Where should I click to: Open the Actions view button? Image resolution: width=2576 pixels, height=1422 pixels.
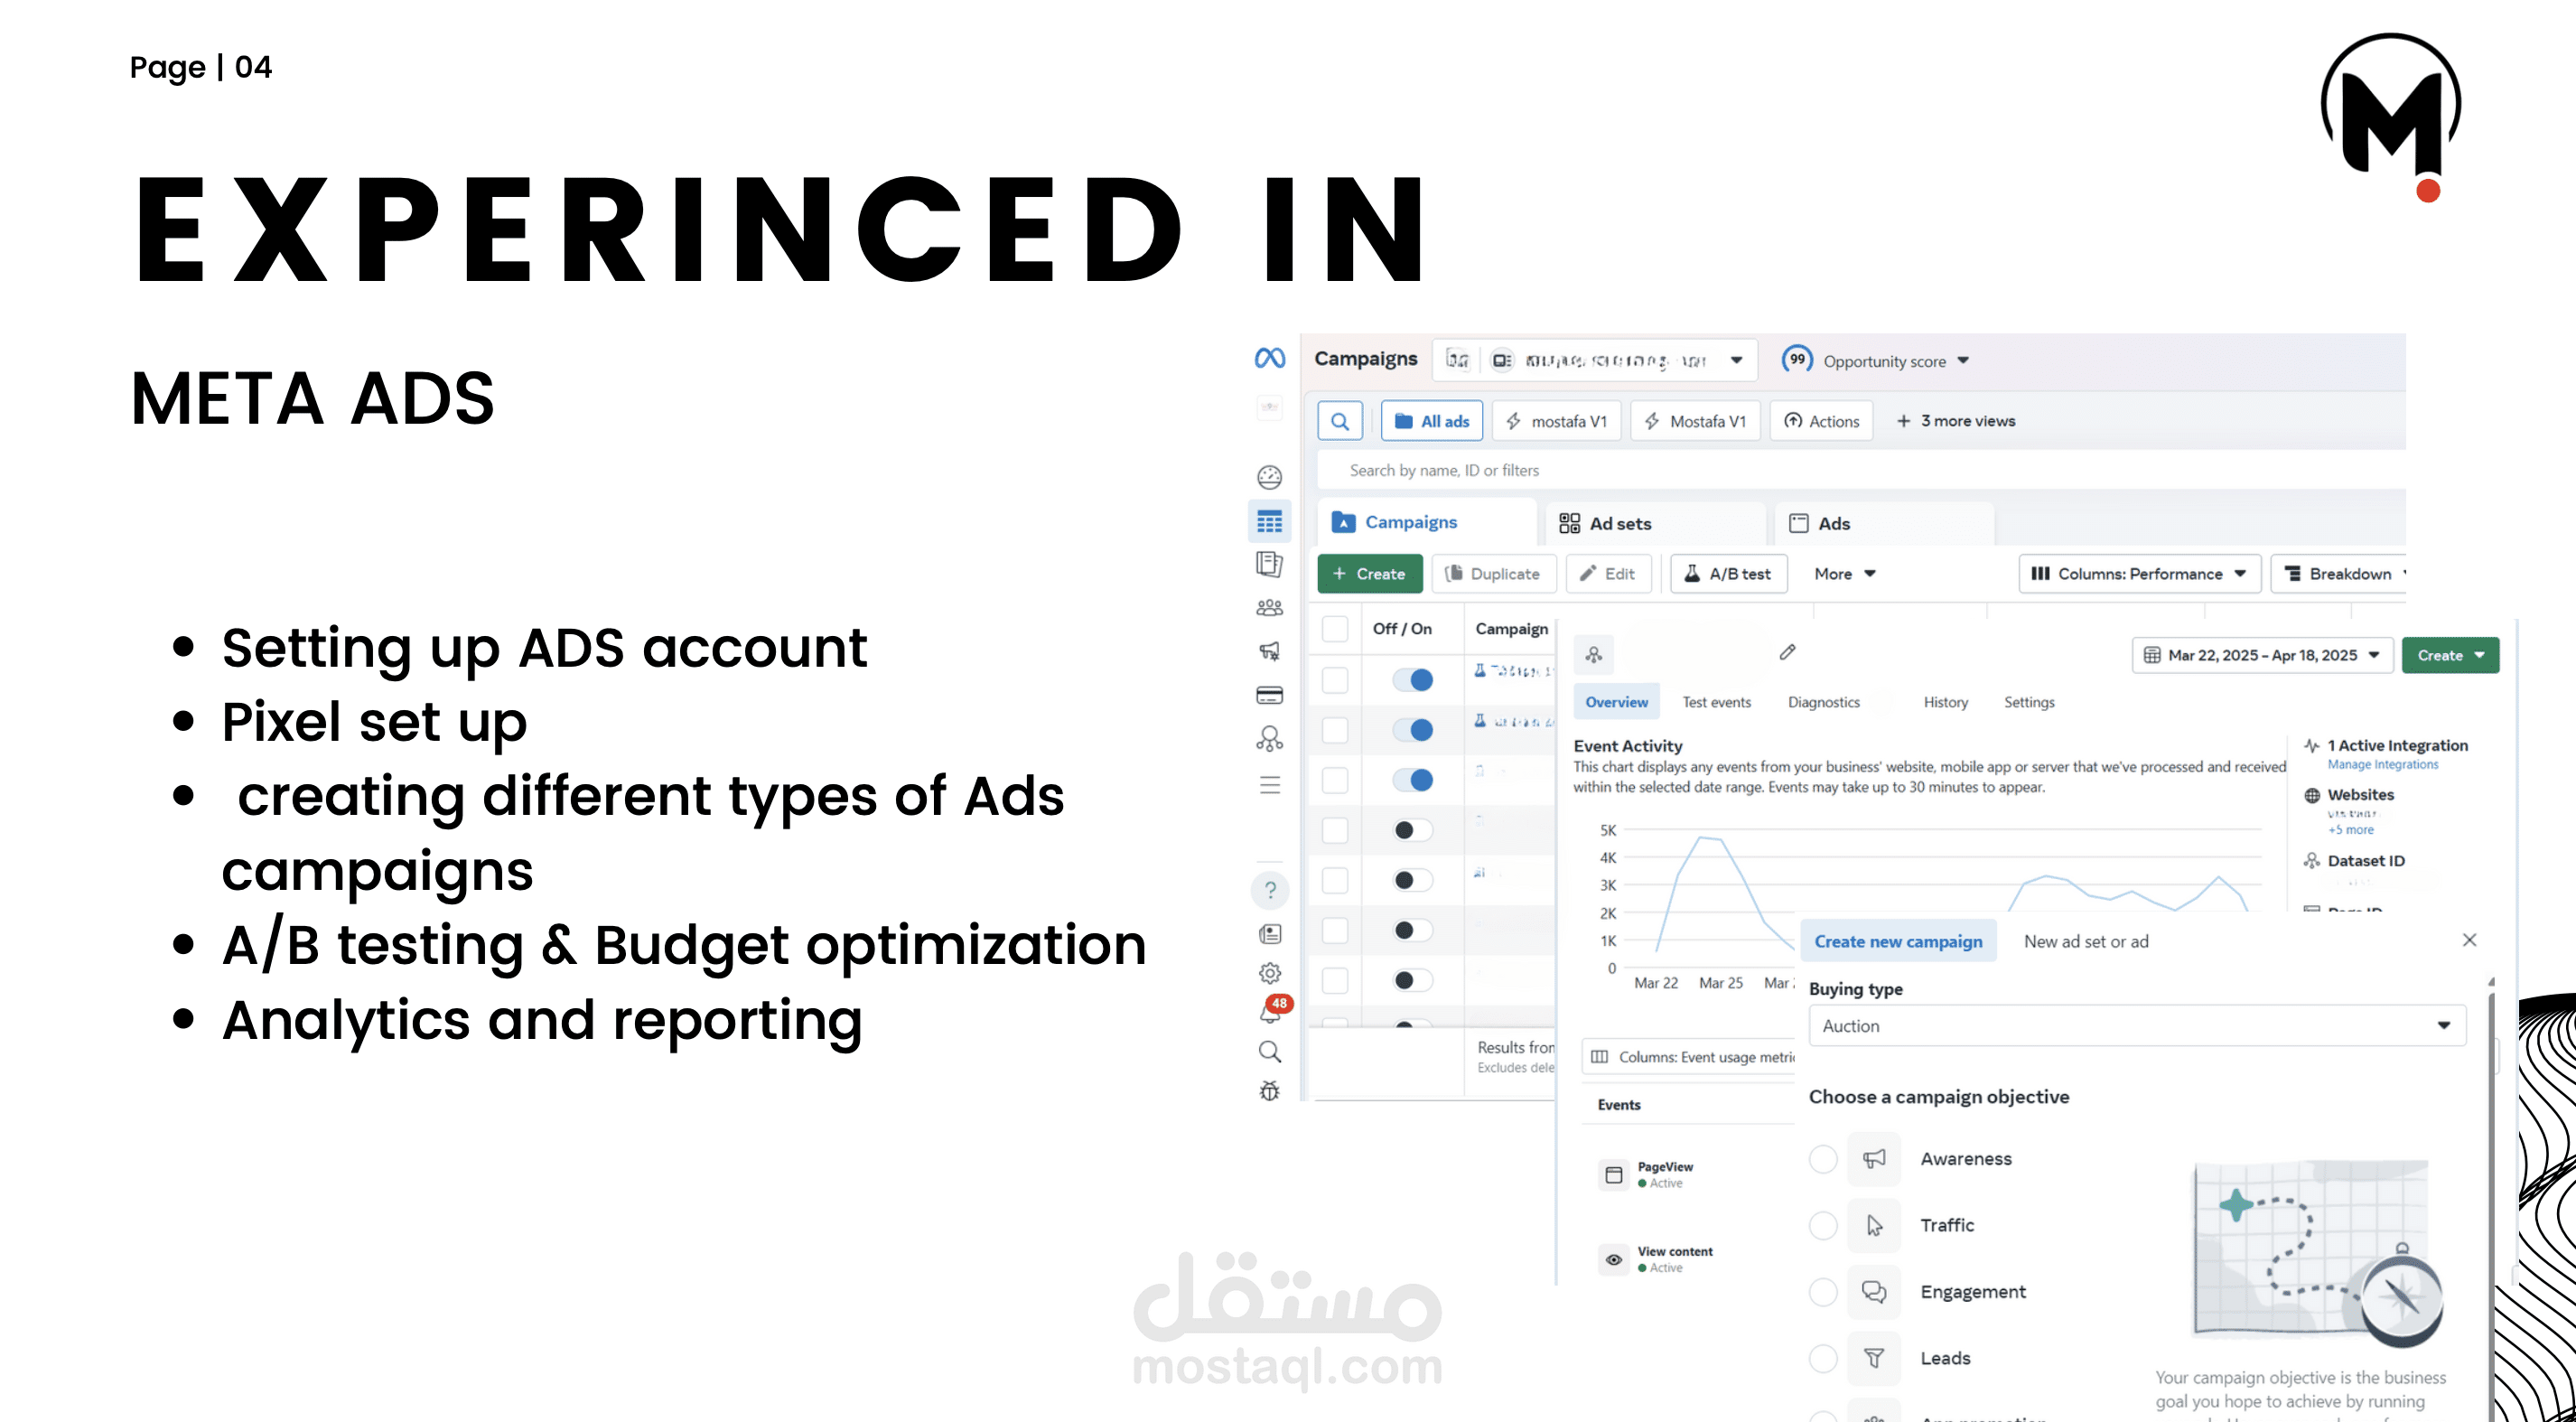pyautogui.click(x=1822, y=421)
